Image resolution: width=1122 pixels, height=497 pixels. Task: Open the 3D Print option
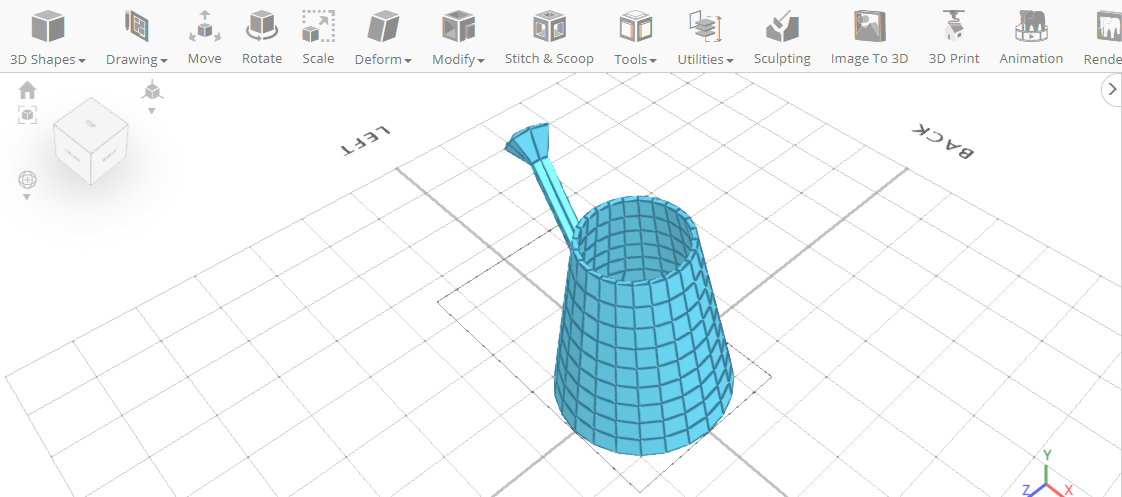(954, 38)
